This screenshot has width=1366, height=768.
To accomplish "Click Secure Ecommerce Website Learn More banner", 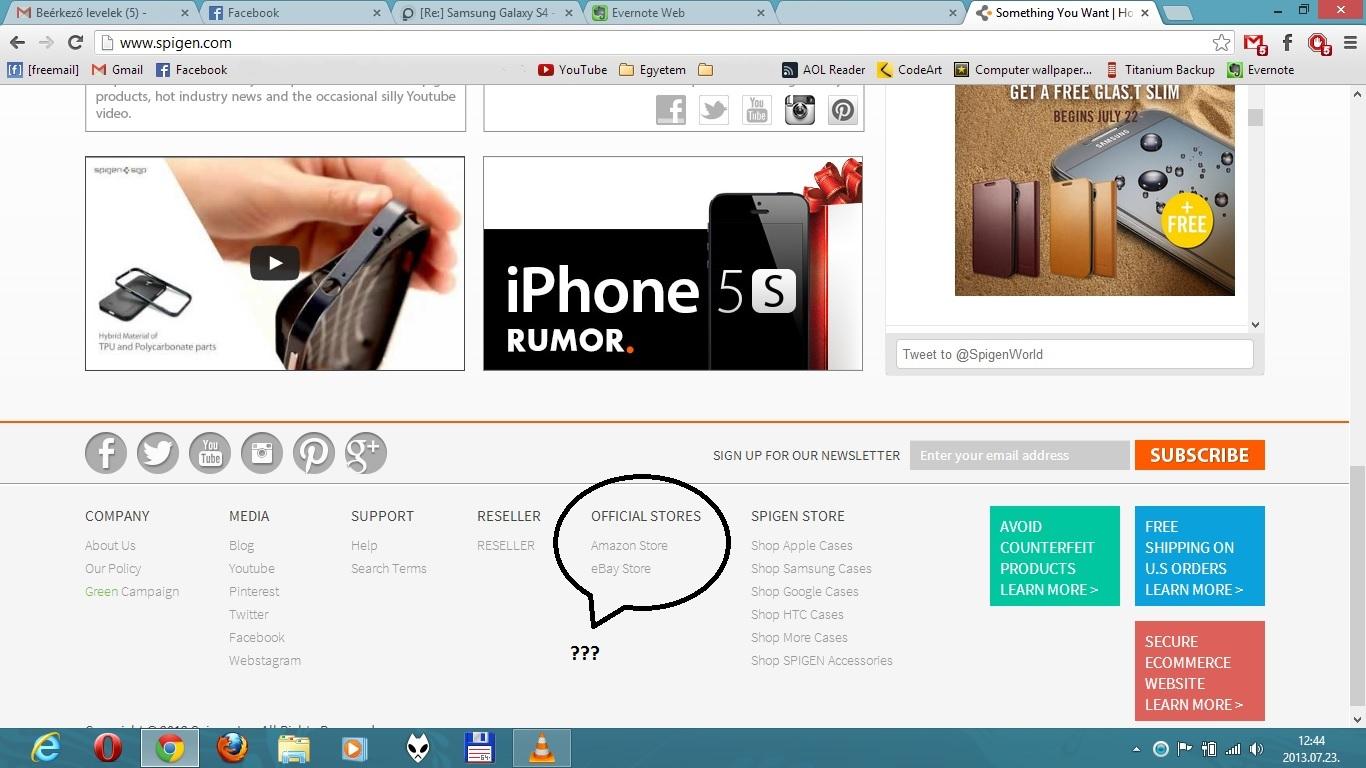I will click(x=1200, y=671).
